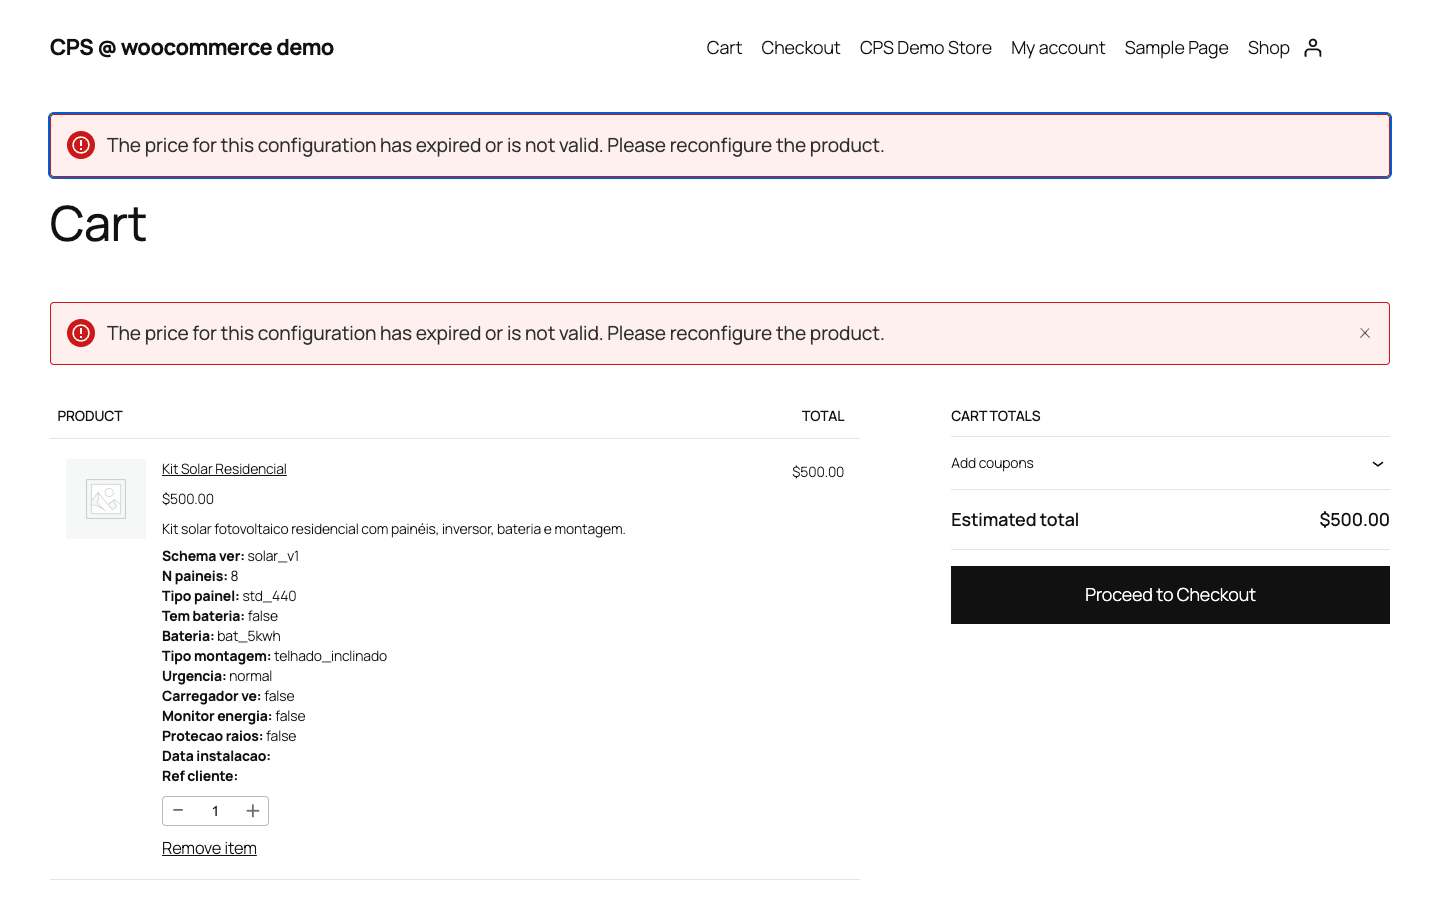Expand the Add coupons section

click(x=992, y=463)
